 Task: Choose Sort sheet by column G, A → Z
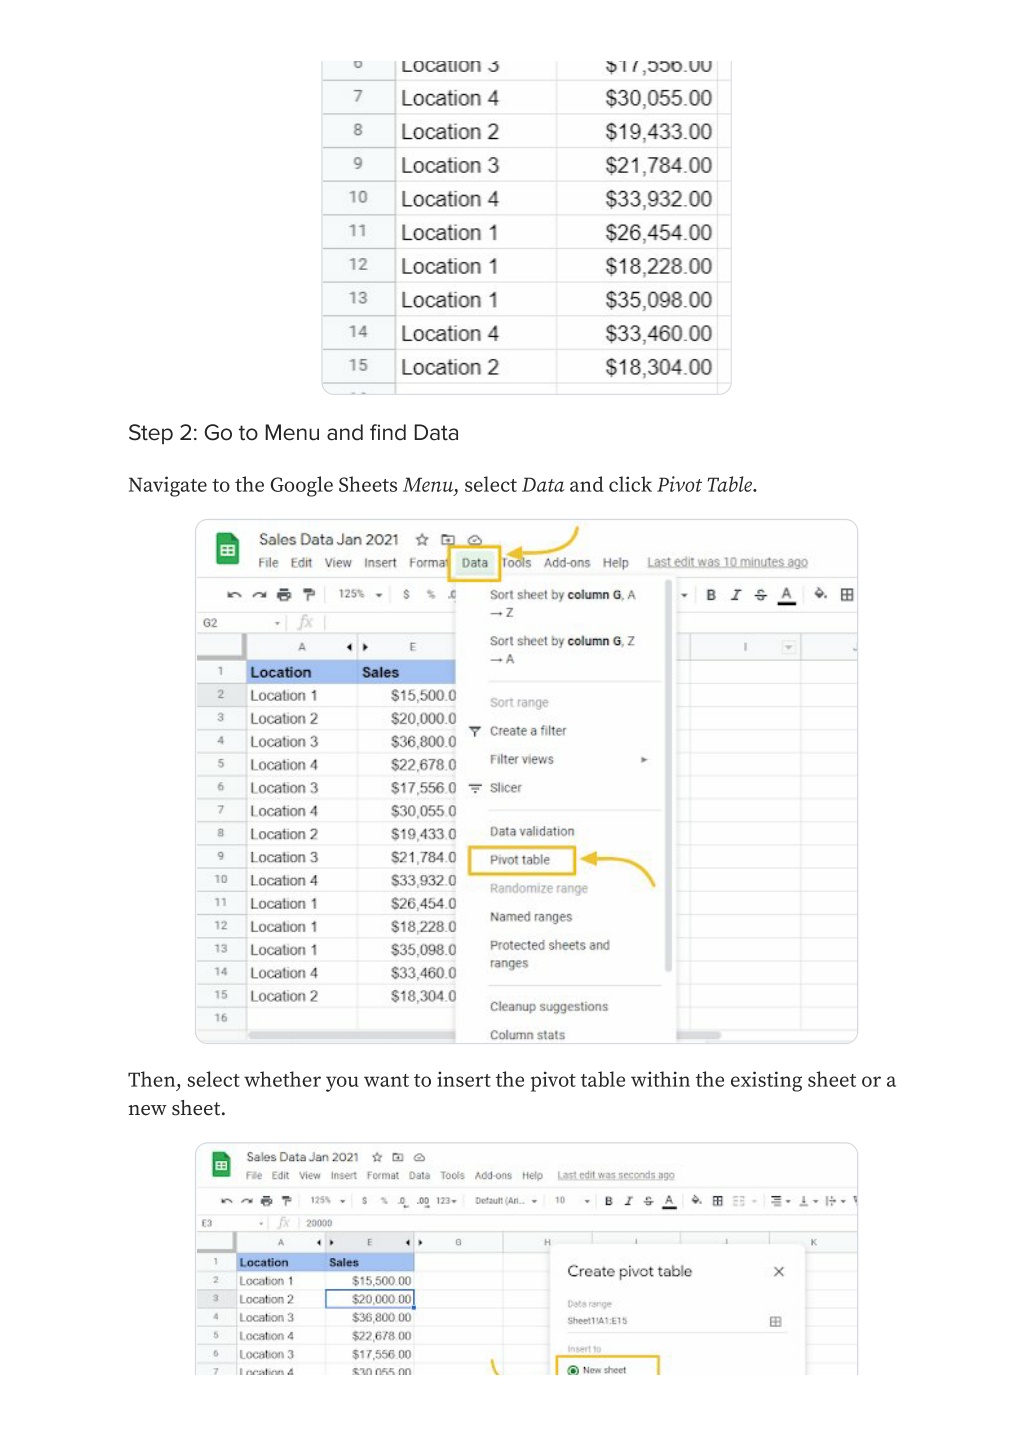click(562, 603)
